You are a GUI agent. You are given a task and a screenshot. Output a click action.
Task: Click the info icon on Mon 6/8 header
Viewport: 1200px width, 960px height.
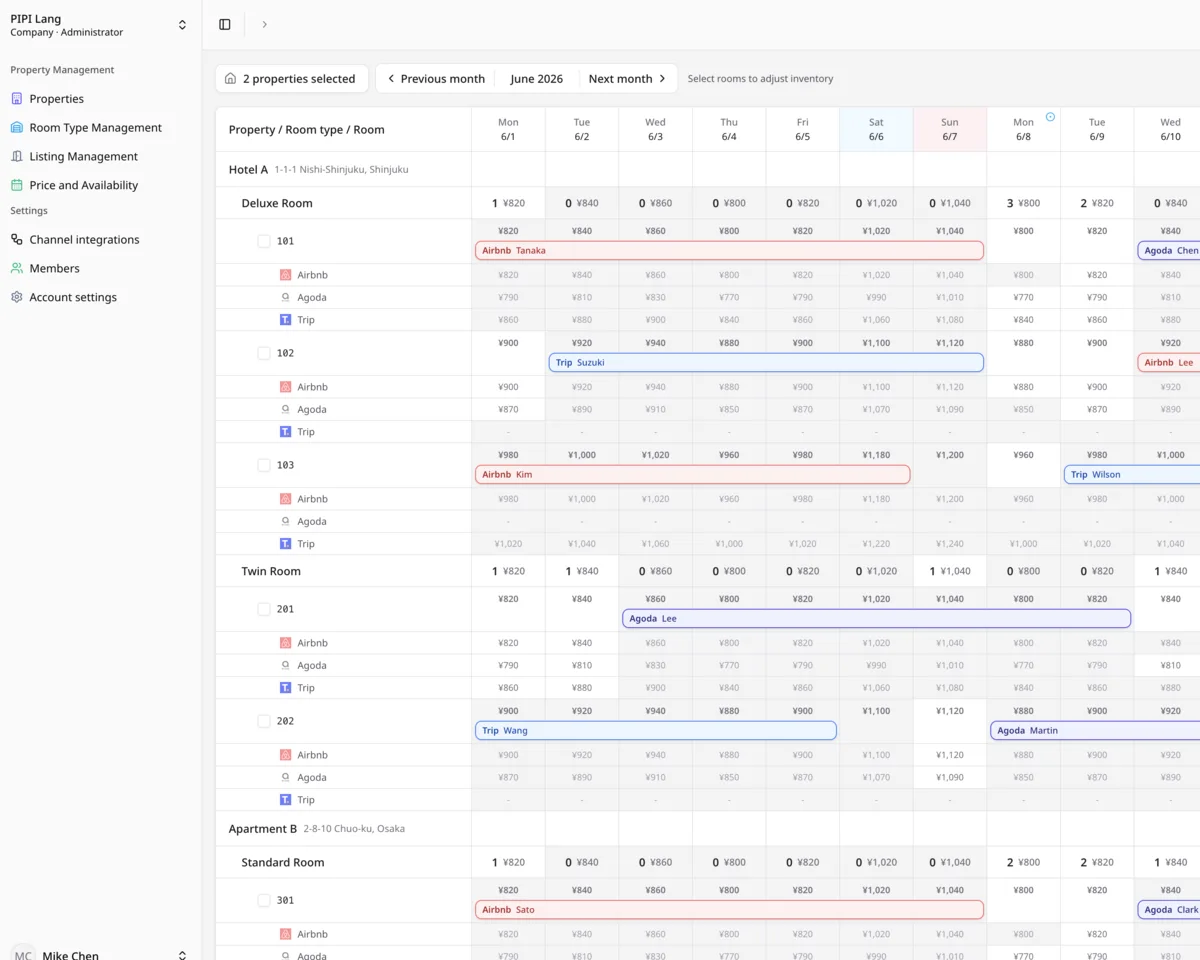pos(1050,117)
